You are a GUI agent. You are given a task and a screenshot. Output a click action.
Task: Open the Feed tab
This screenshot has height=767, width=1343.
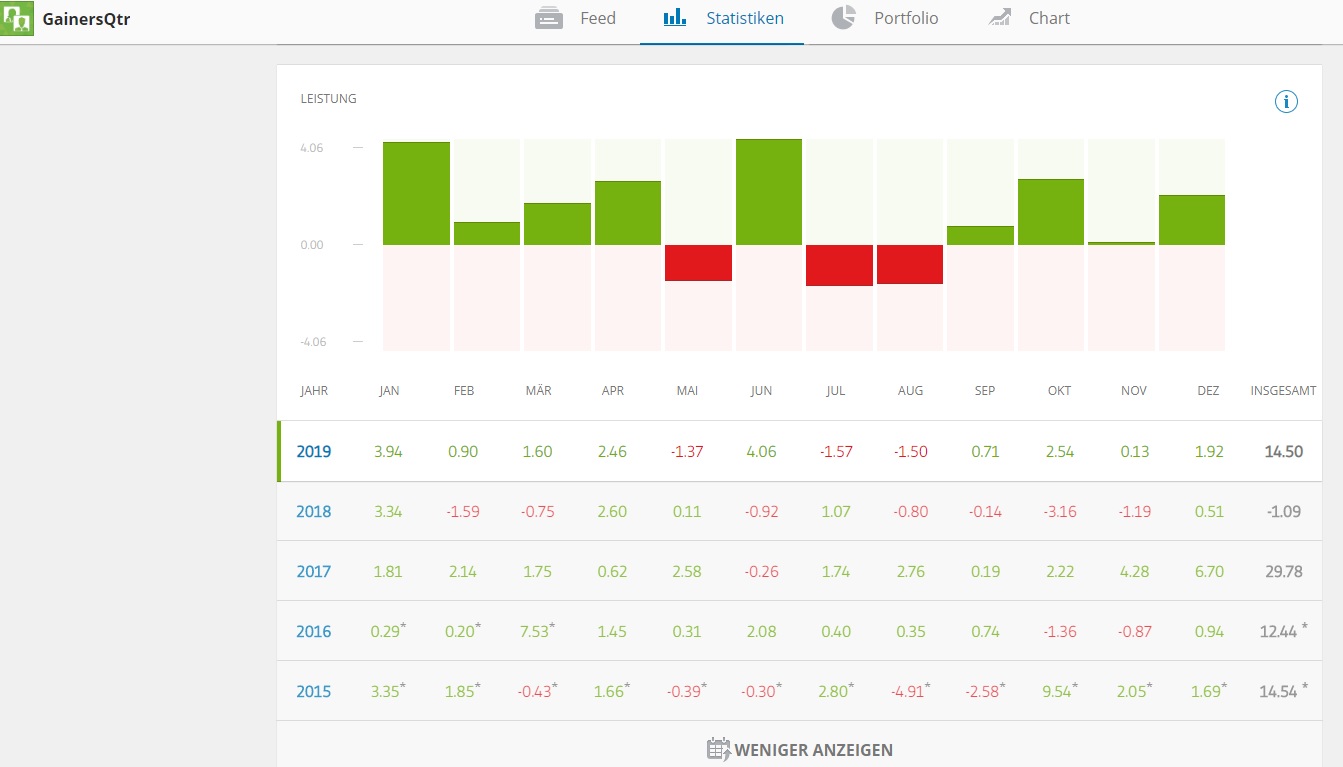[x=576, y=18]
